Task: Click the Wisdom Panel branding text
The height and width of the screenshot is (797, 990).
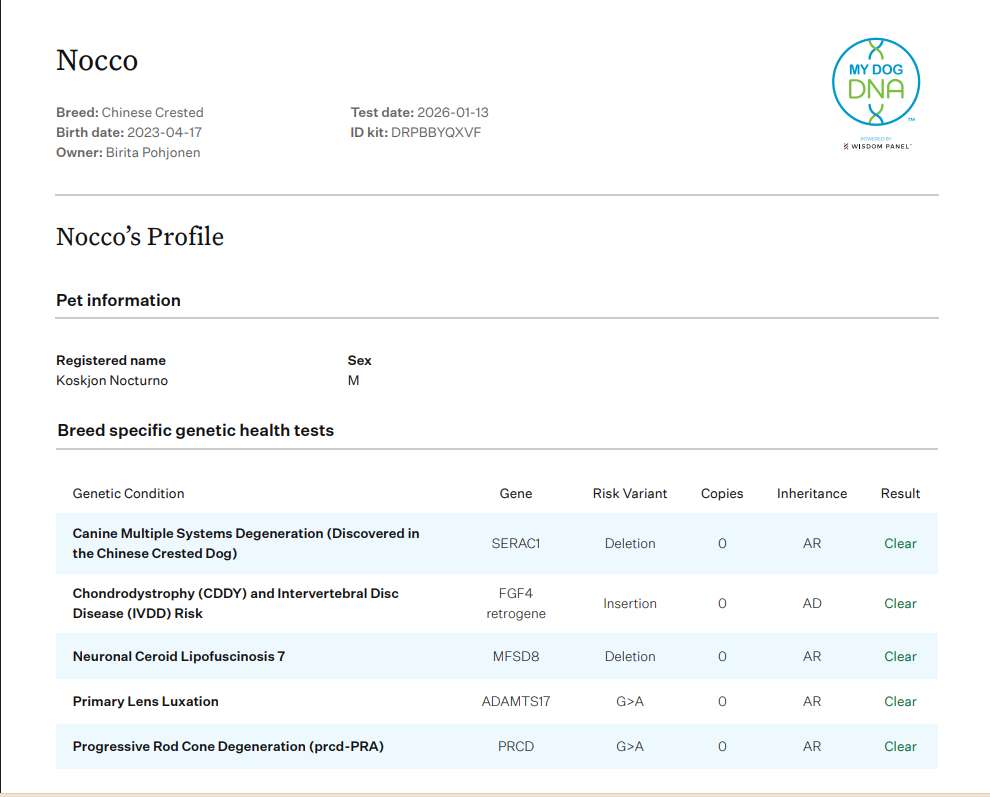Action: [x=877, y=146]
